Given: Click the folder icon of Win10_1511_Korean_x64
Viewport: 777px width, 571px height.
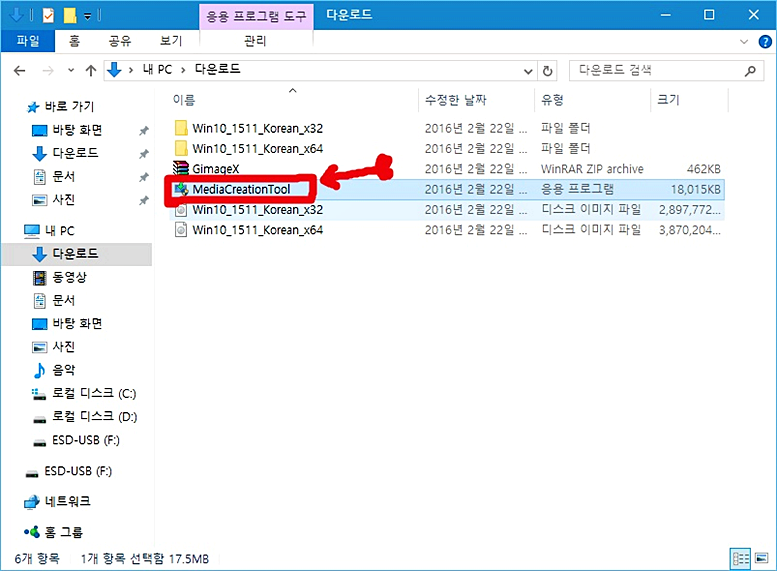Looking at the screenshot, I should tap(181, 148).
